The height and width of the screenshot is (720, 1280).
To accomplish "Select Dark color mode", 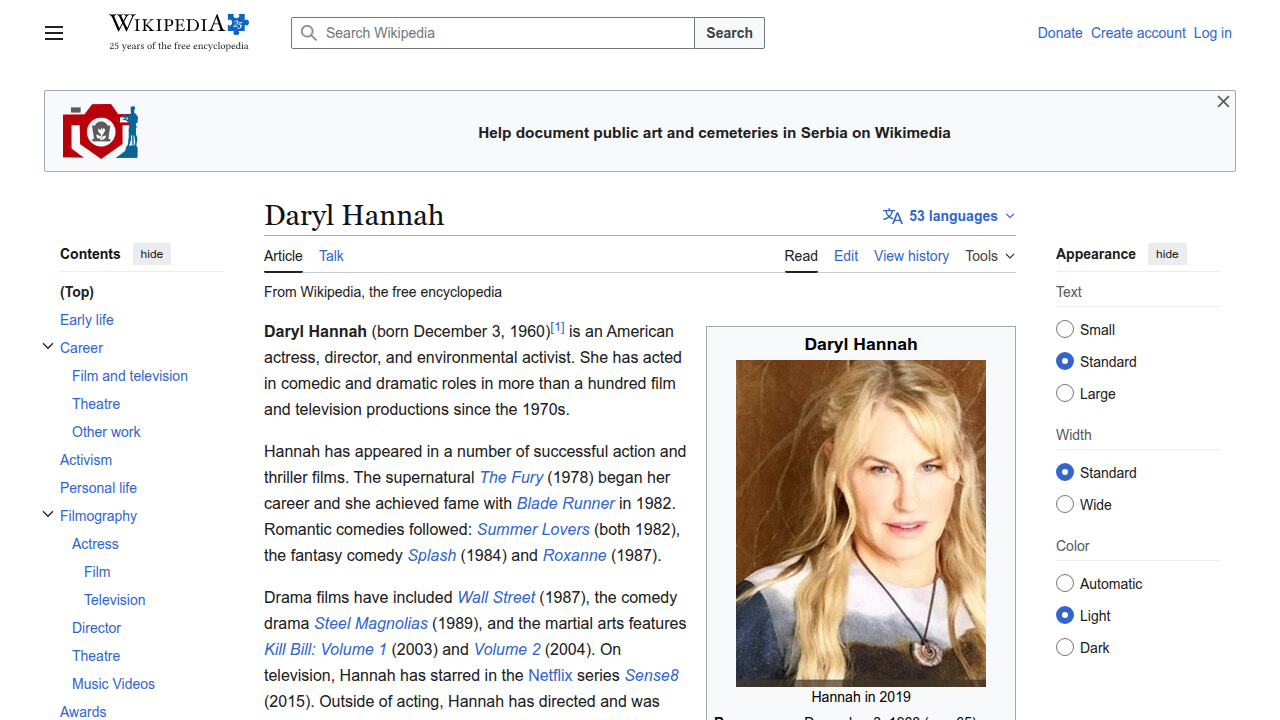I will coord(1065,648).
